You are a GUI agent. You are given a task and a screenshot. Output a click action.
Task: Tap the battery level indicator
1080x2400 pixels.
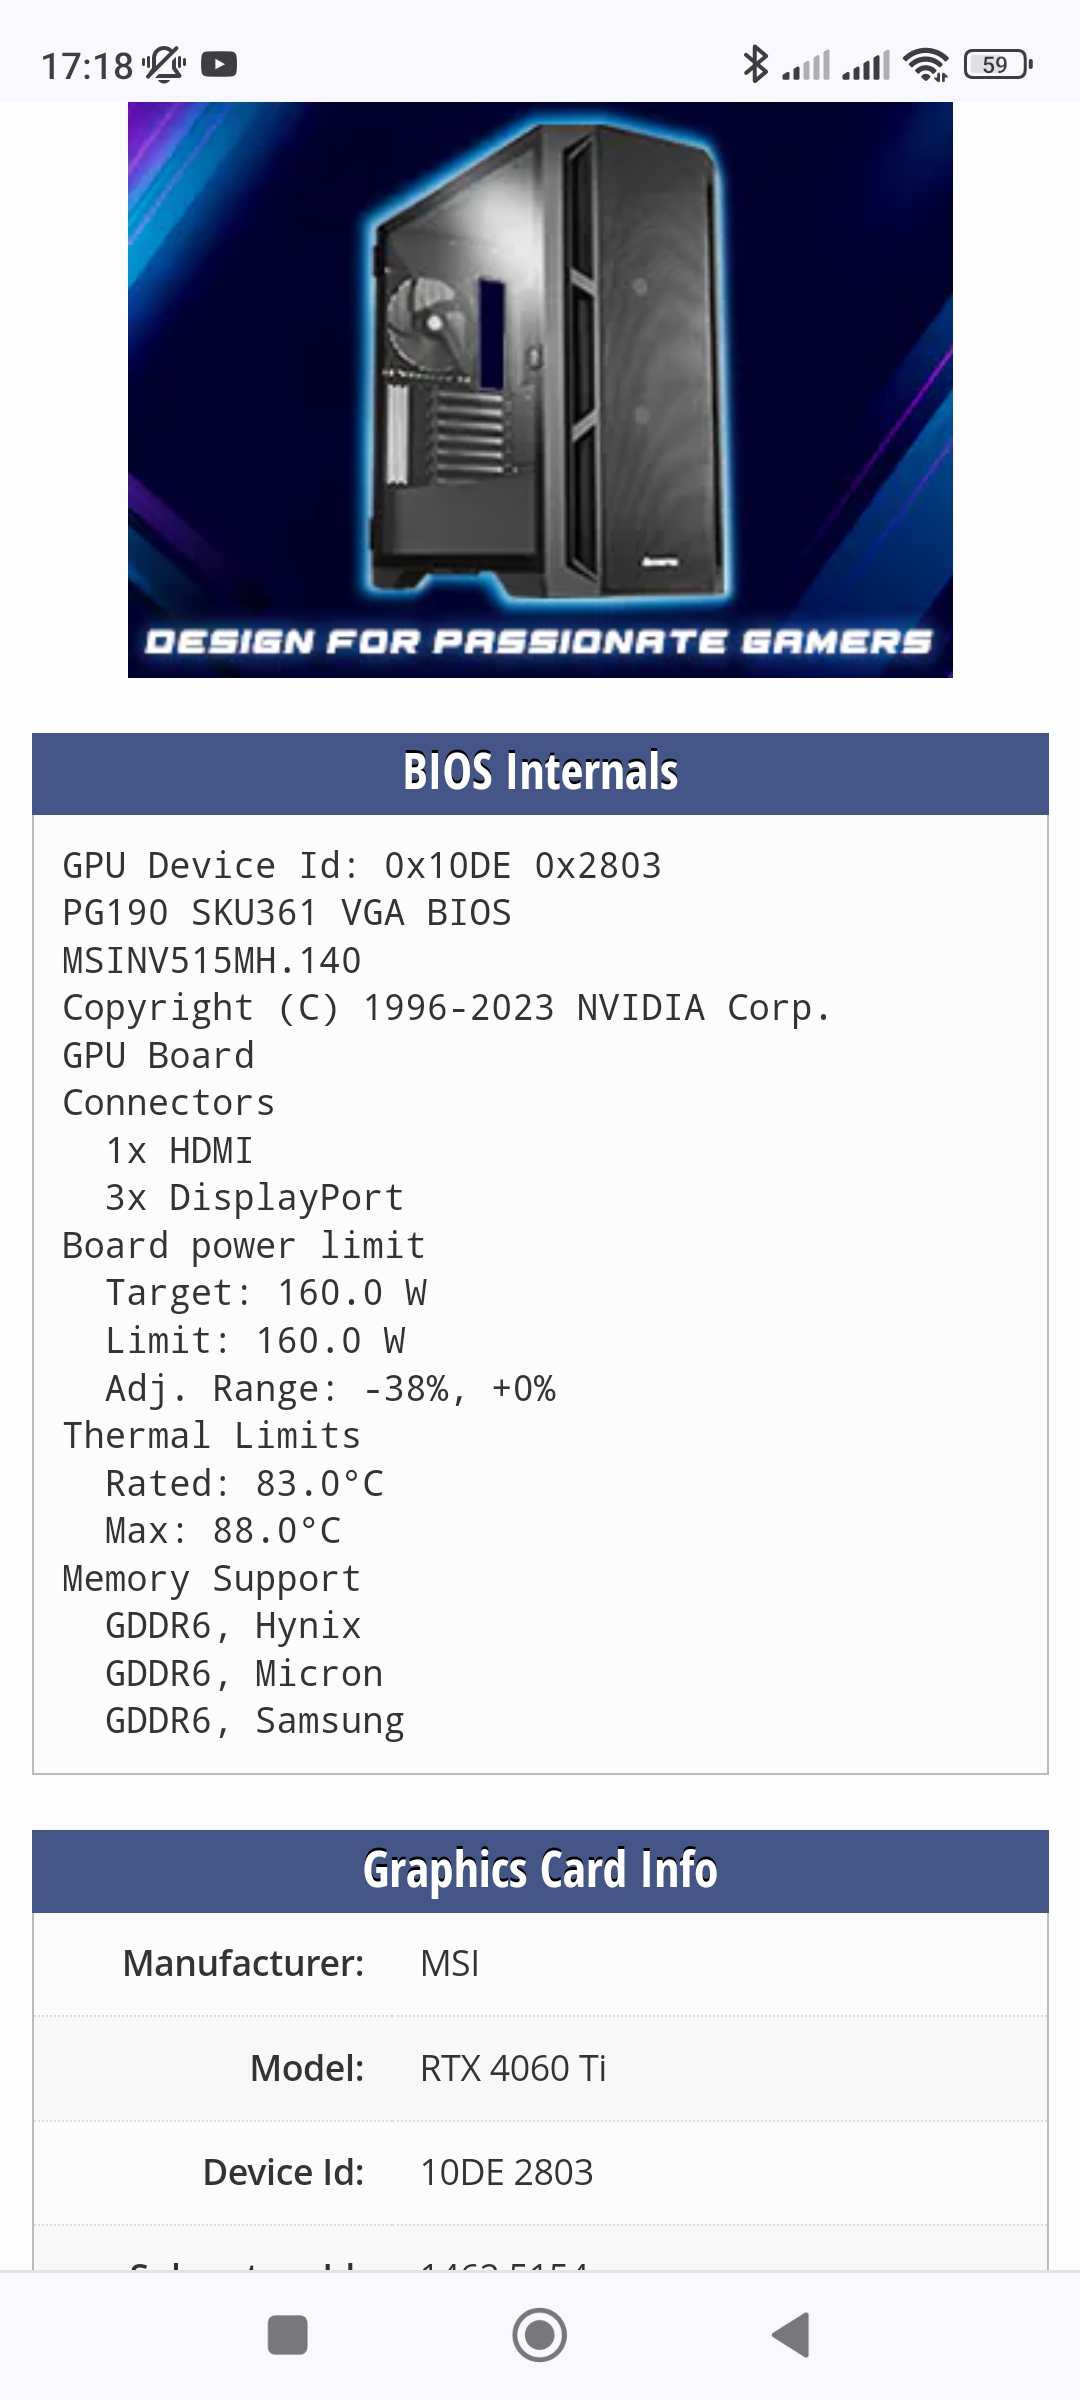[997, 65]
